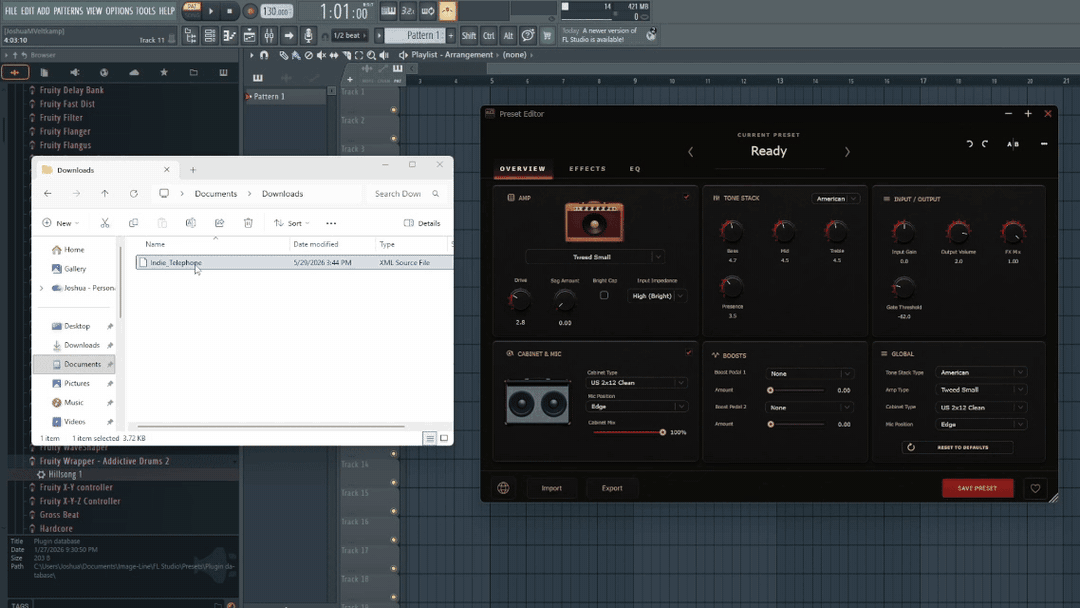
Task: Switch to the EQ tab
Action: click(x=635, y=169)
